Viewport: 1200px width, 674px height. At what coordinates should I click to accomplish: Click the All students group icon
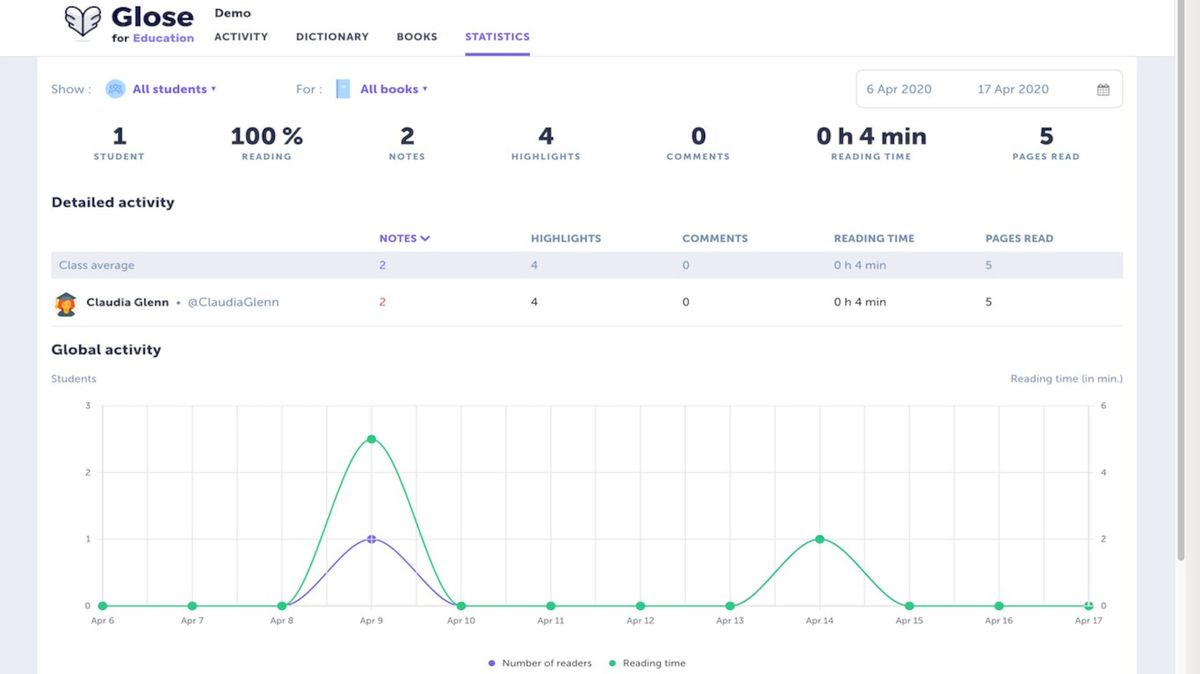115,89
